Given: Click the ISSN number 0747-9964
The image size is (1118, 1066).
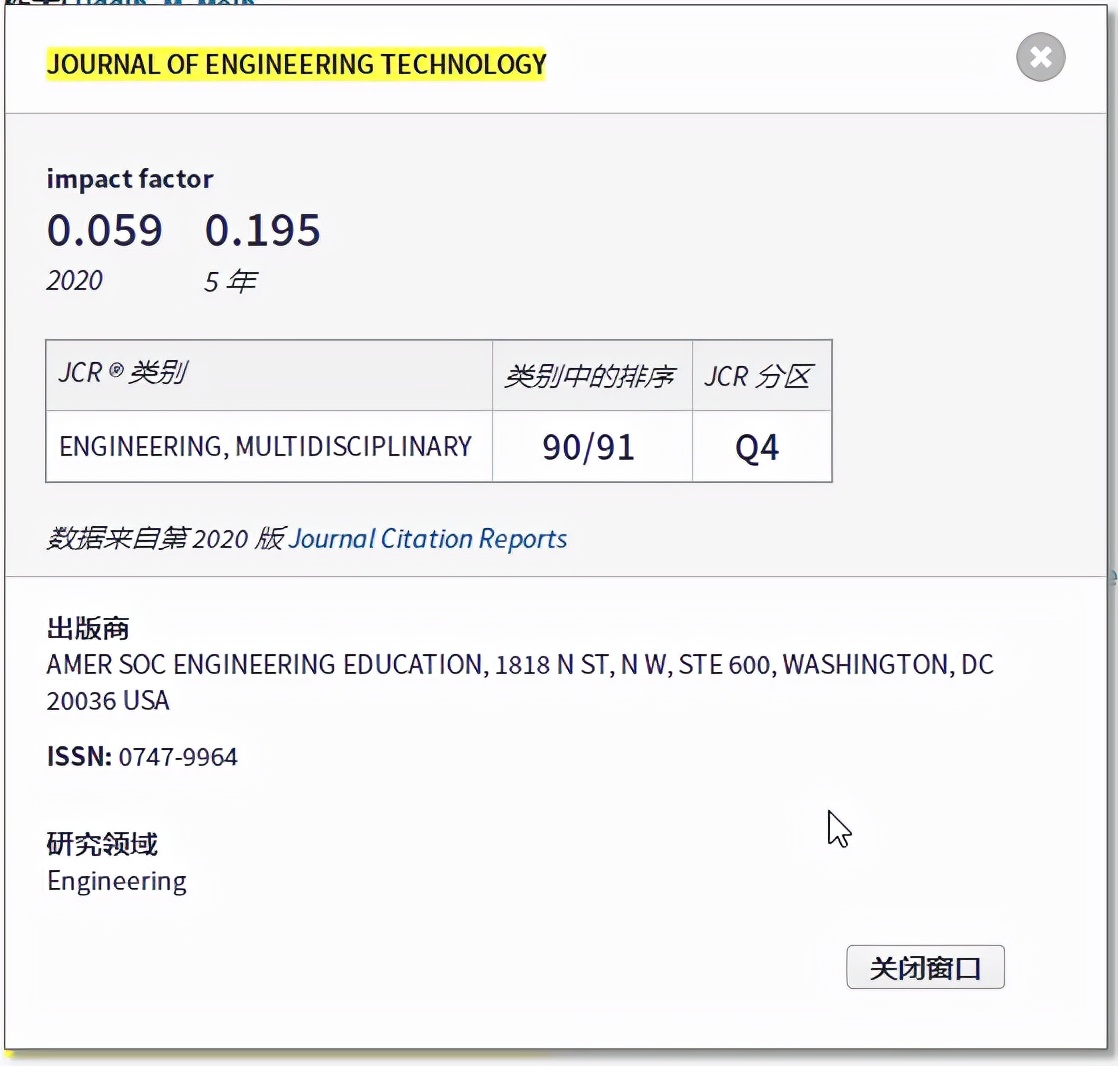Looking at the screenshot, I should pyautogui.click(x=178, y=757).
